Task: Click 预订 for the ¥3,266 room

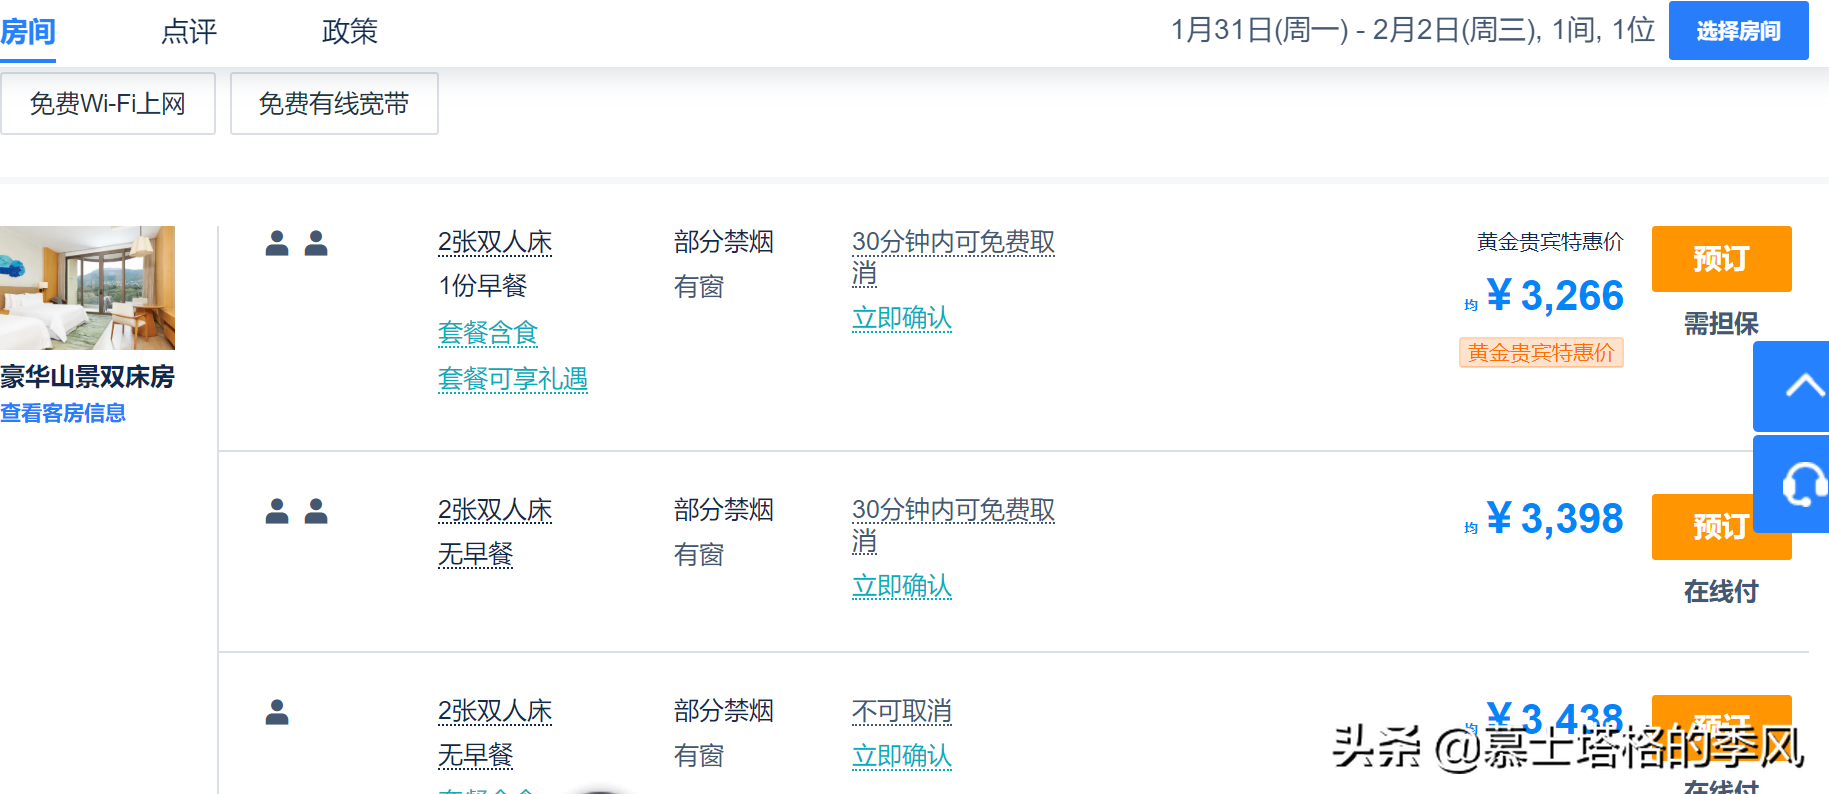Action: point(1720,259)
